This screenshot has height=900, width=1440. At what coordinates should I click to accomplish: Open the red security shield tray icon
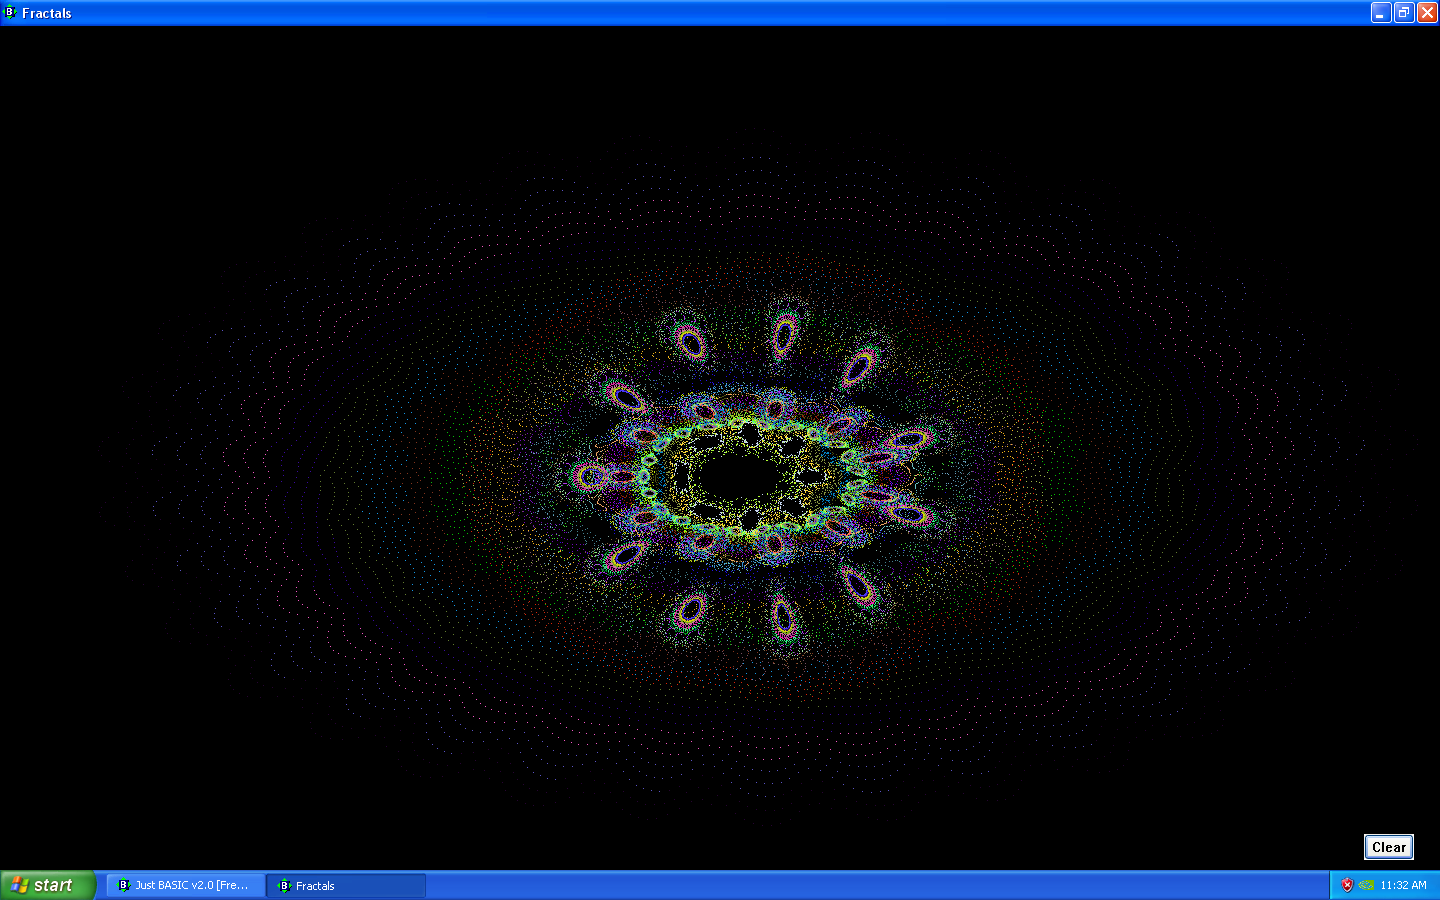click(1347, 885)
